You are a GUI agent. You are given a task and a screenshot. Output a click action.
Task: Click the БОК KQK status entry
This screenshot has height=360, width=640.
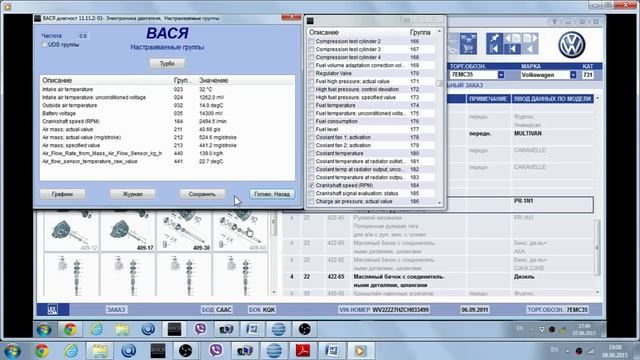[262, 310]
